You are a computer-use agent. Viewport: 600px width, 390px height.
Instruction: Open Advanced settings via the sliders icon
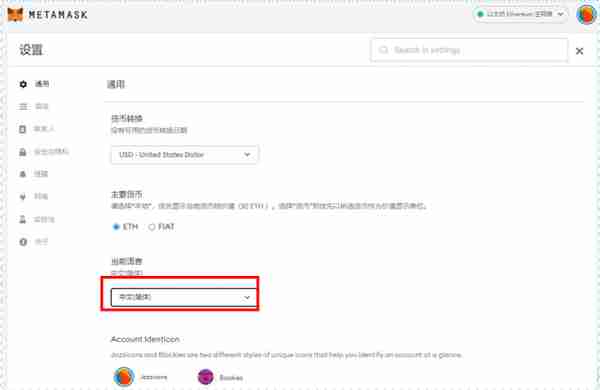[x=23, y=106]
